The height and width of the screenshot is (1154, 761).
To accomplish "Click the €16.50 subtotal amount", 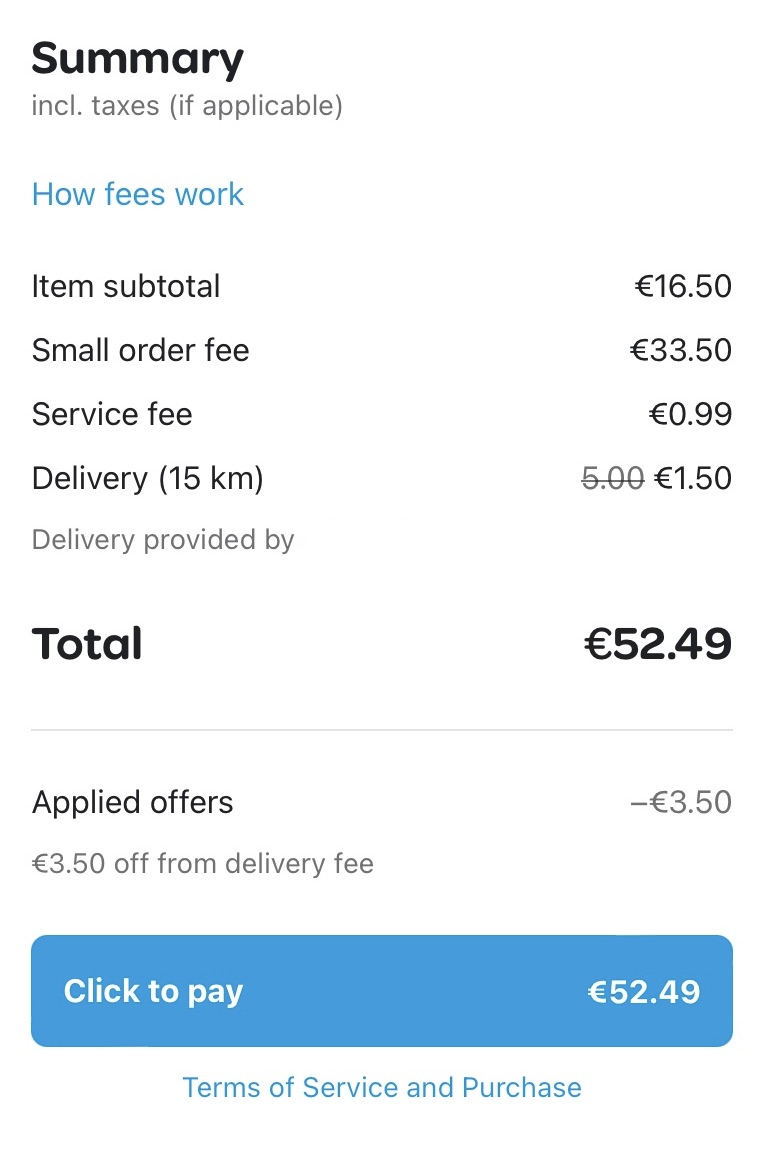I will click(683, 286).
